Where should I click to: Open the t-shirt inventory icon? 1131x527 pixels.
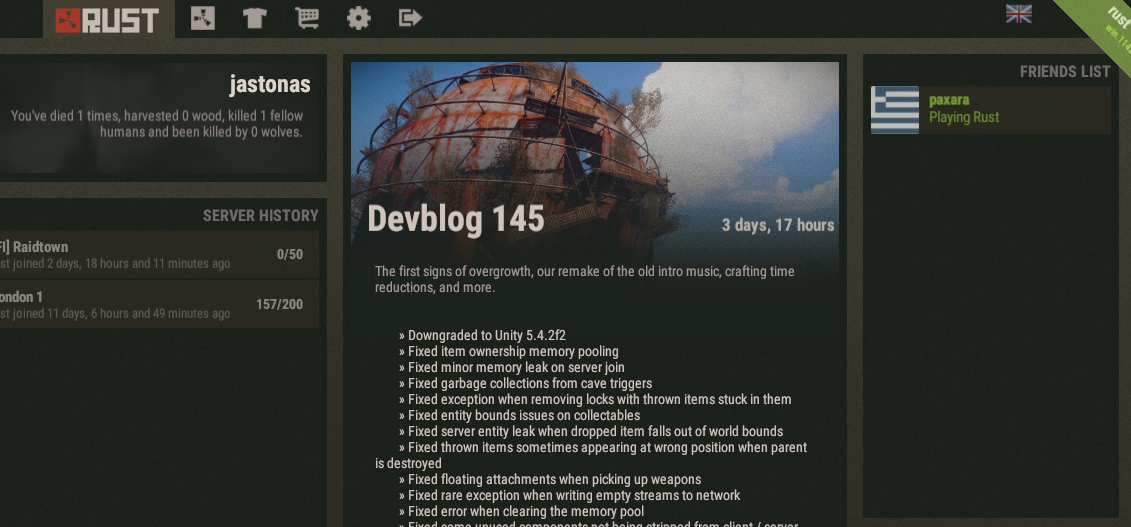255,17
